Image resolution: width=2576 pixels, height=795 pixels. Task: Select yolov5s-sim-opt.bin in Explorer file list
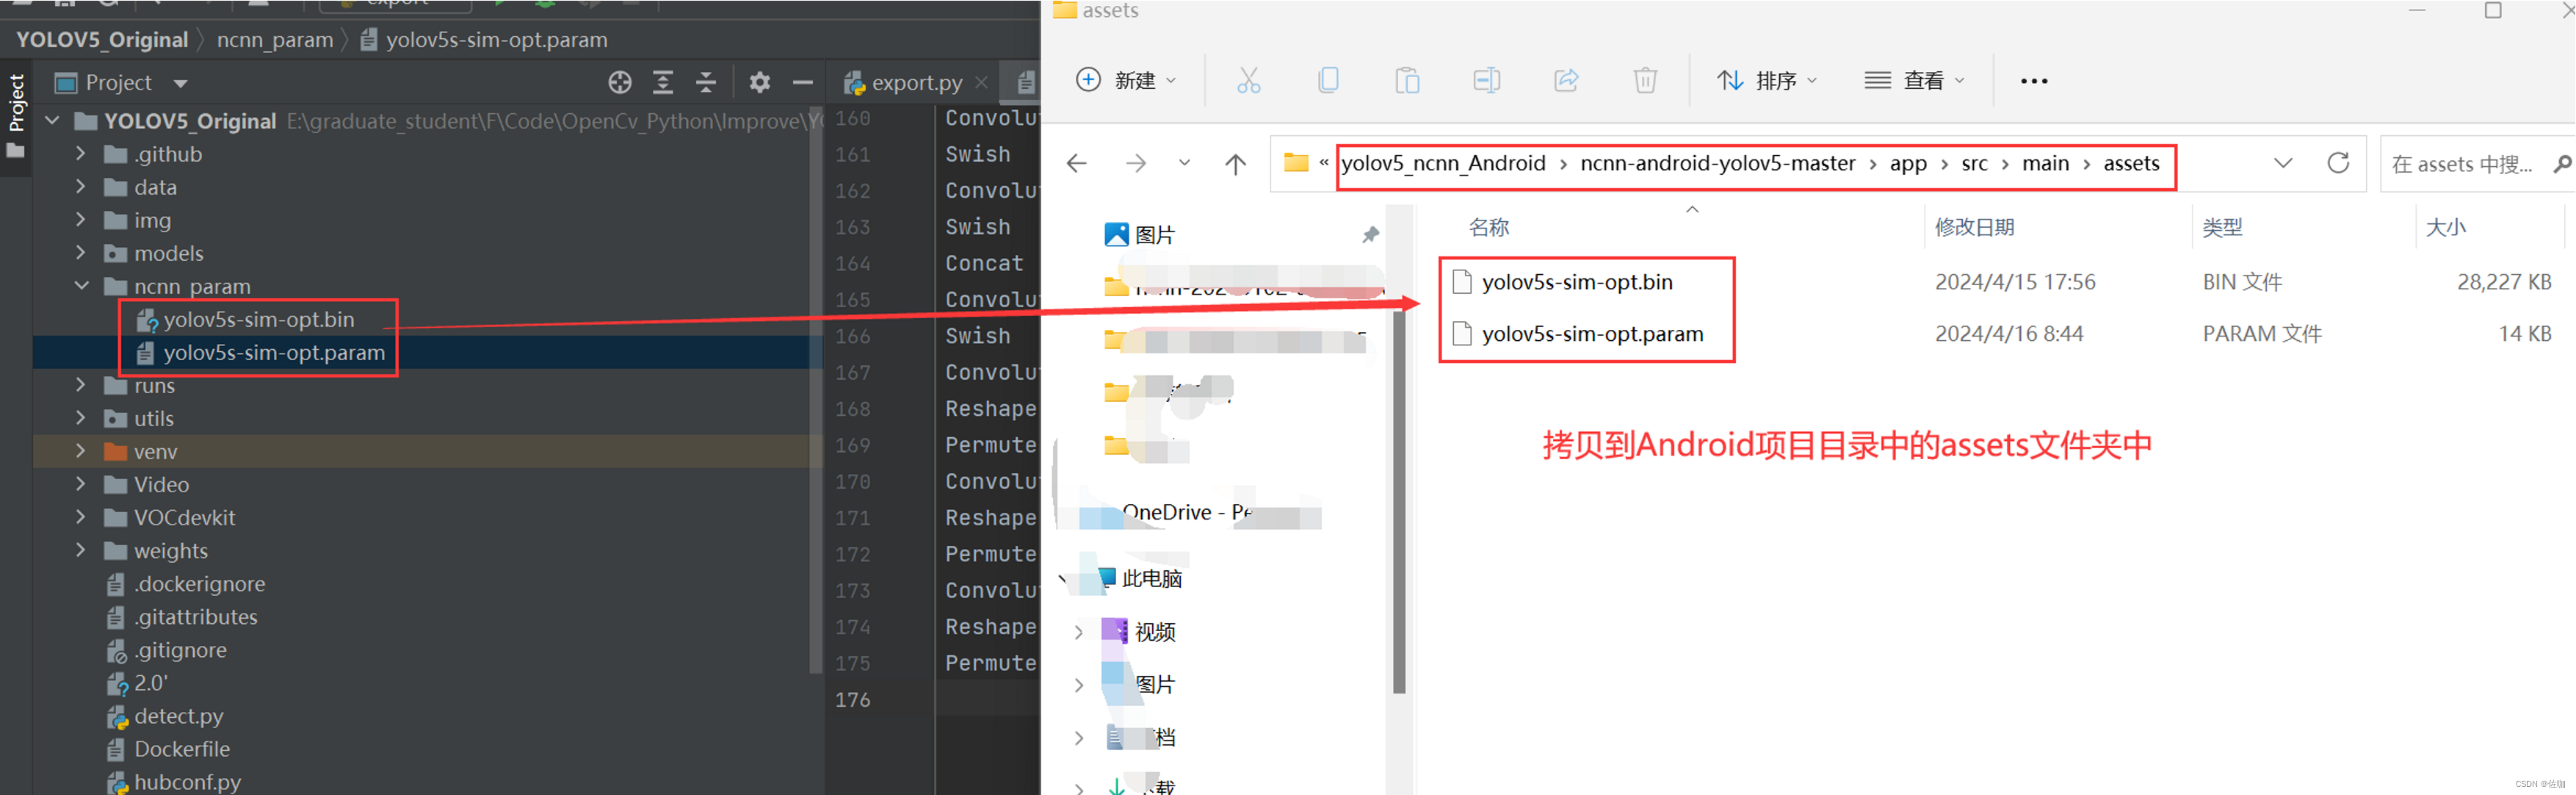tap(1576, 282)
